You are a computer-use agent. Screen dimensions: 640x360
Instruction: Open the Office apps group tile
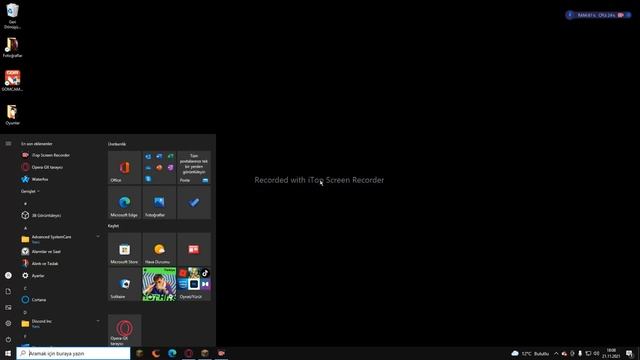[159, 167]
